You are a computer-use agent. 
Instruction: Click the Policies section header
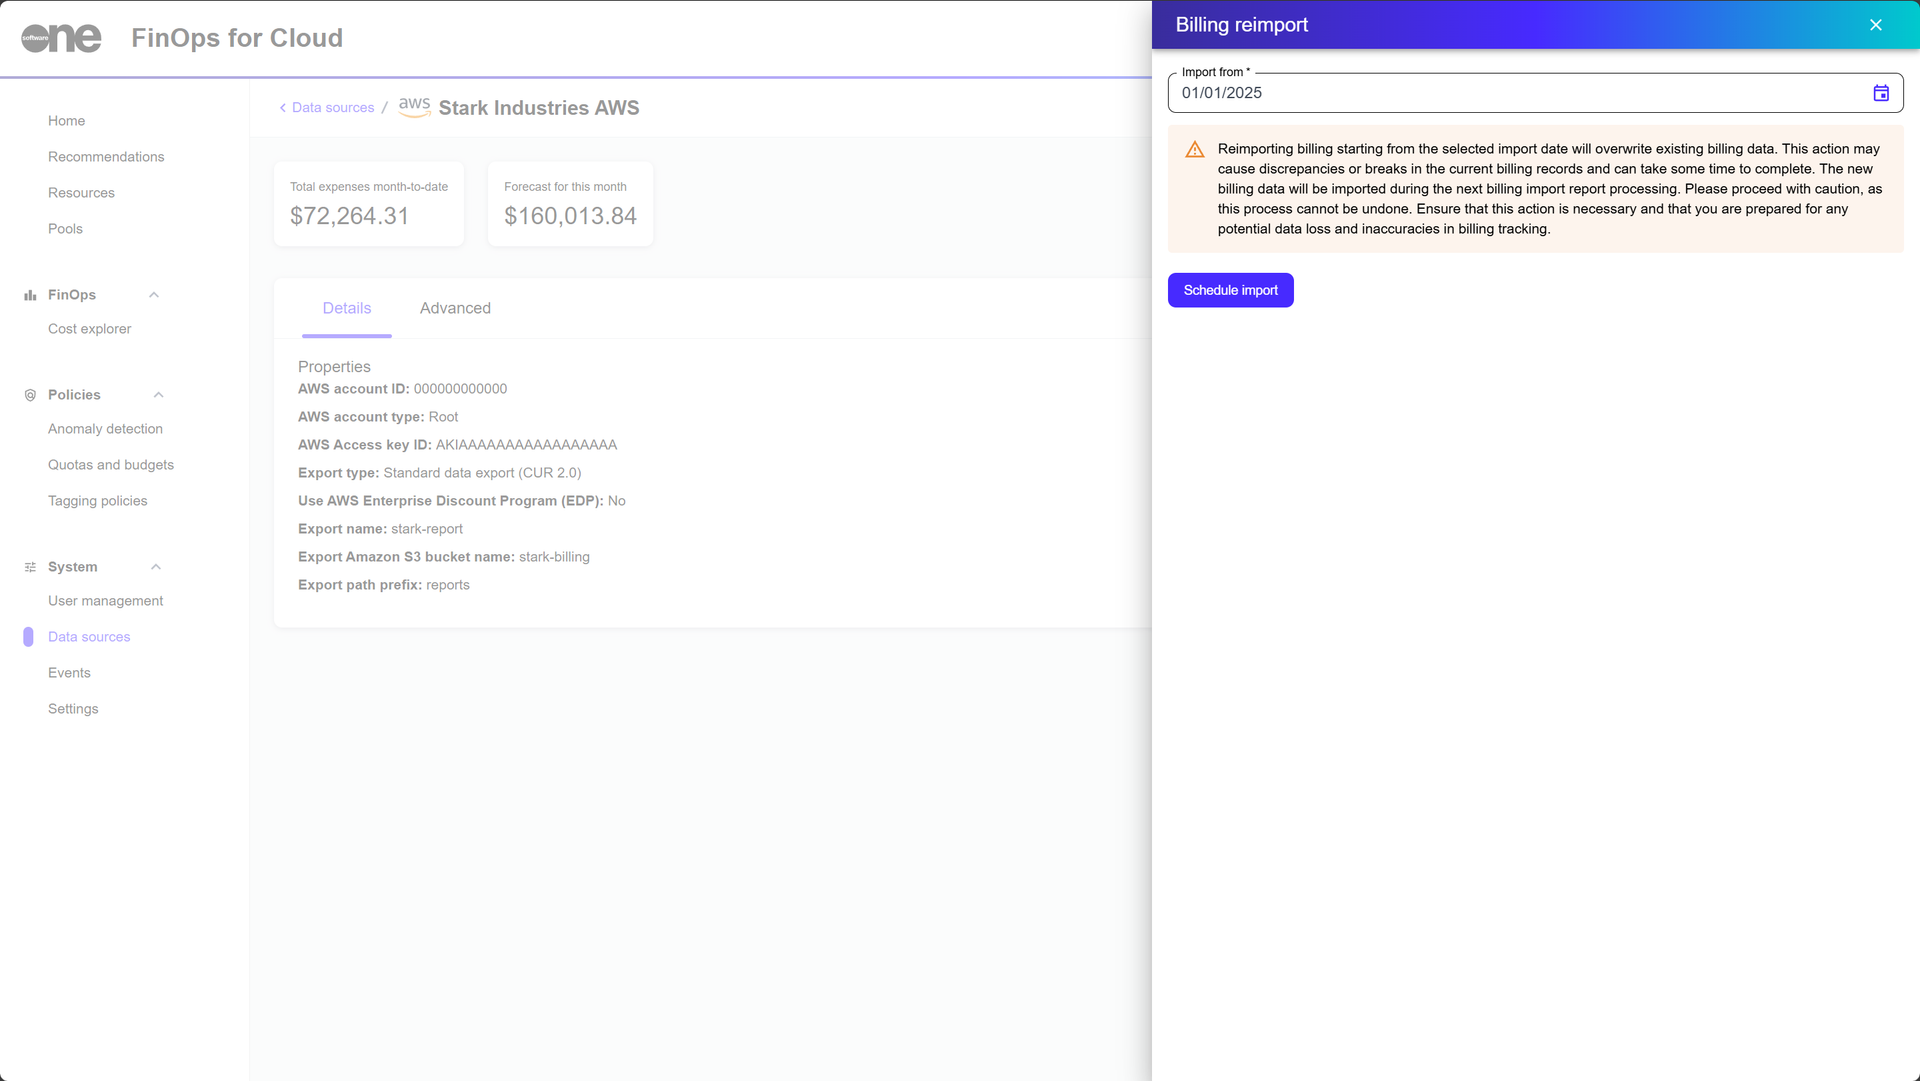(74, 395)
